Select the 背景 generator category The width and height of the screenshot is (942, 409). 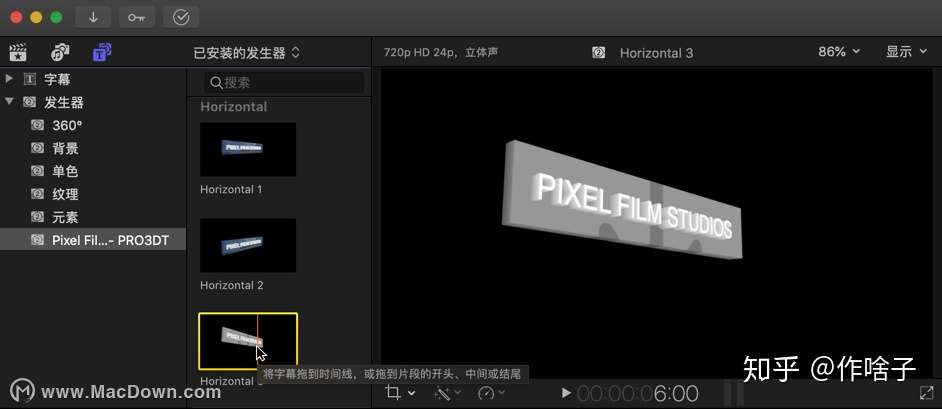tap(93, 148)
